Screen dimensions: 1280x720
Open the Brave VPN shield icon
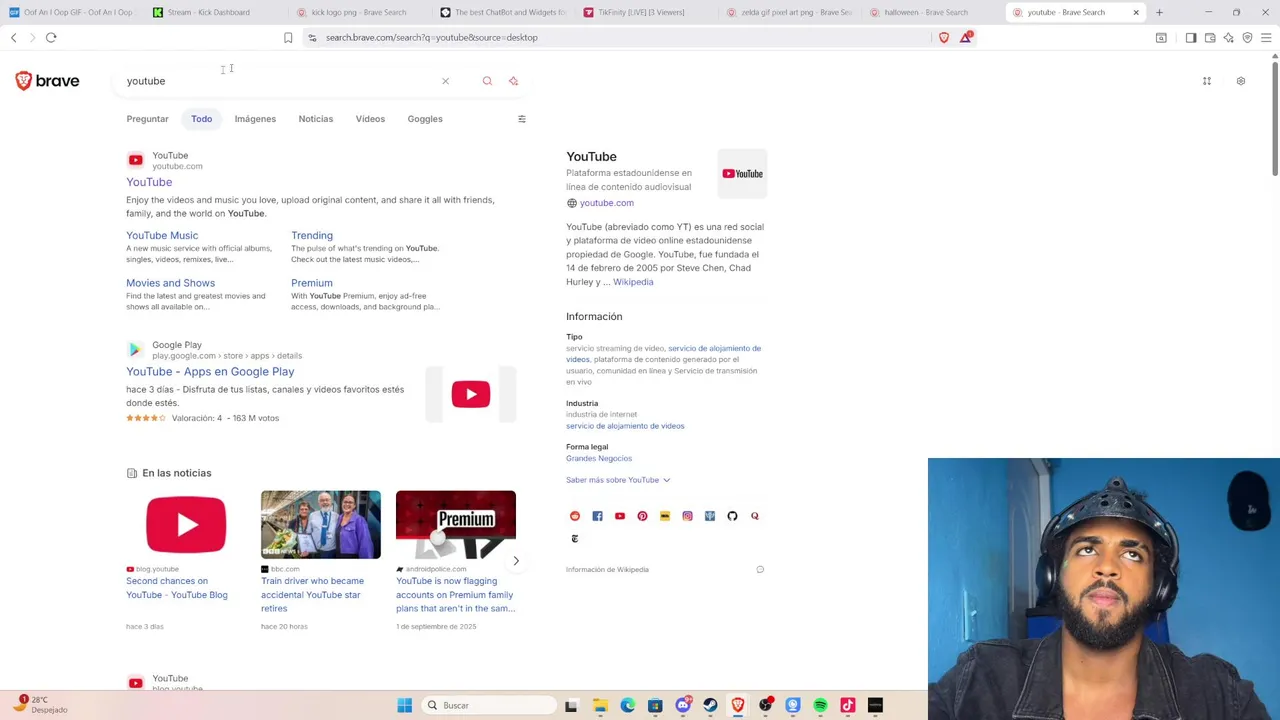click(x=1247, y=38)
